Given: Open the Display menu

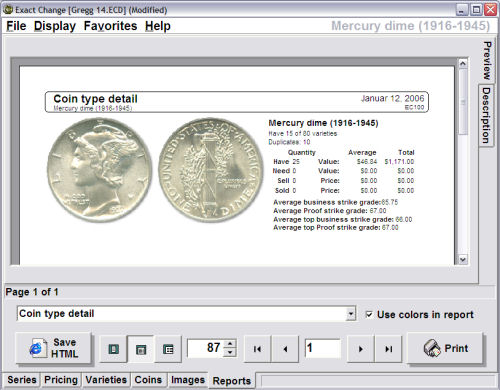Looking at the screenshot, I should [55, 26].
